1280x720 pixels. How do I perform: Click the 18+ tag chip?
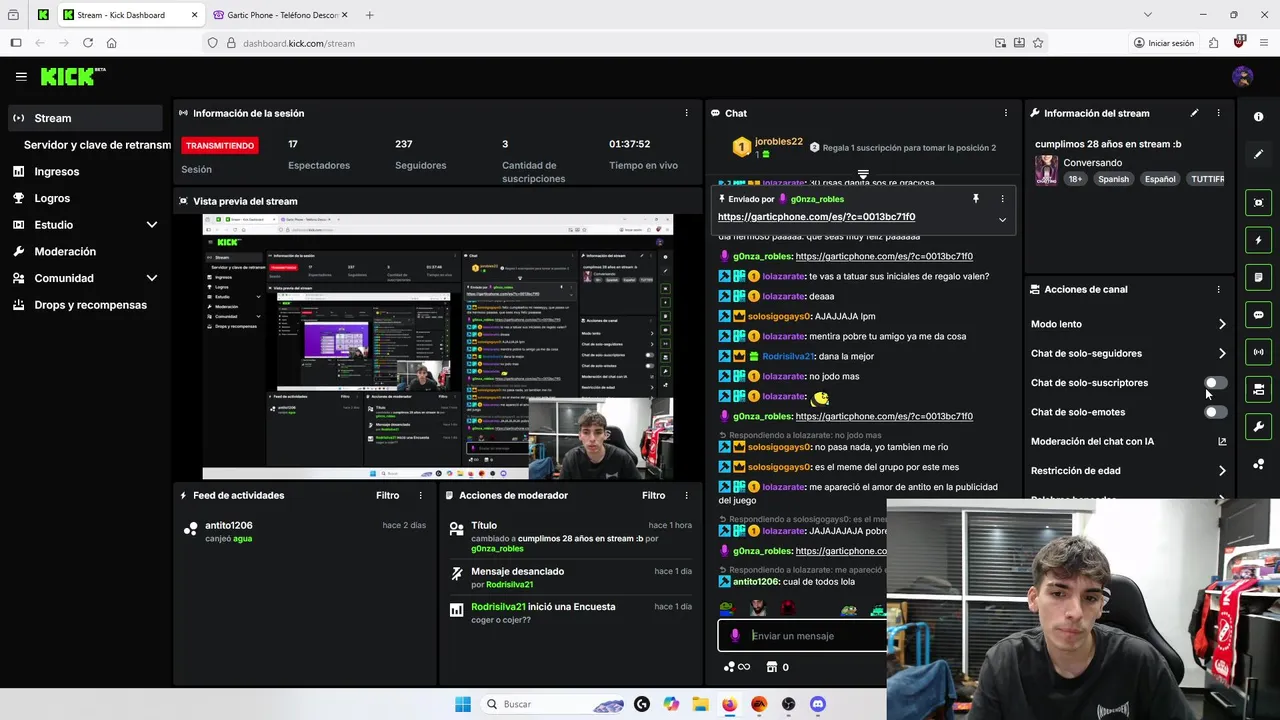pos(1075,179)
